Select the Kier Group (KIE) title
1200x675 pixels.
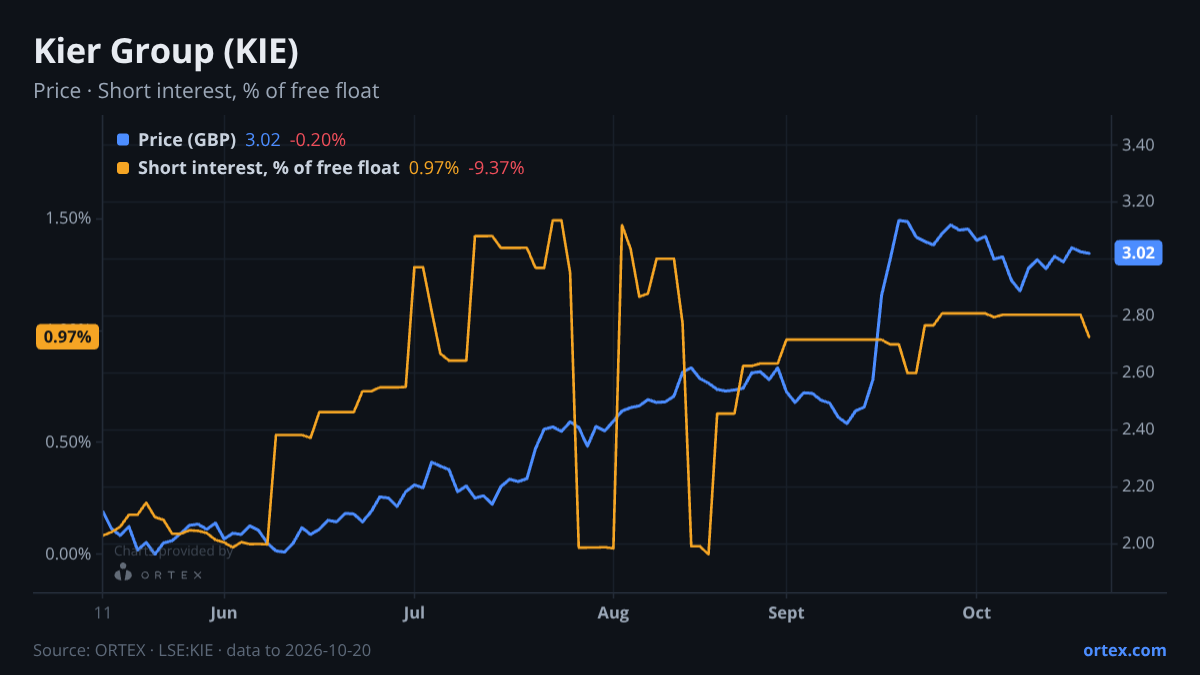[166, 51]
